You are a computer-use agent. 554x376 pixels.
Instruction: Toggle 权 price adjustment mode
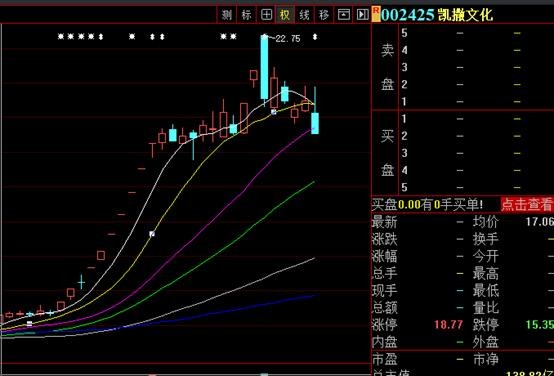285,14
